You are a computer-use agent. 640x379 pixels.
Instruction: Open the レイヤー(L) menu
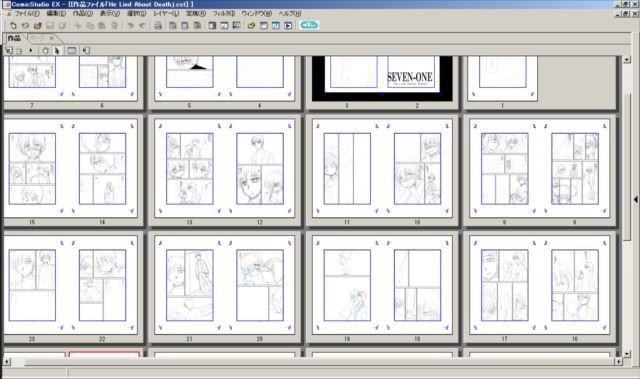[x=166, y=13]
